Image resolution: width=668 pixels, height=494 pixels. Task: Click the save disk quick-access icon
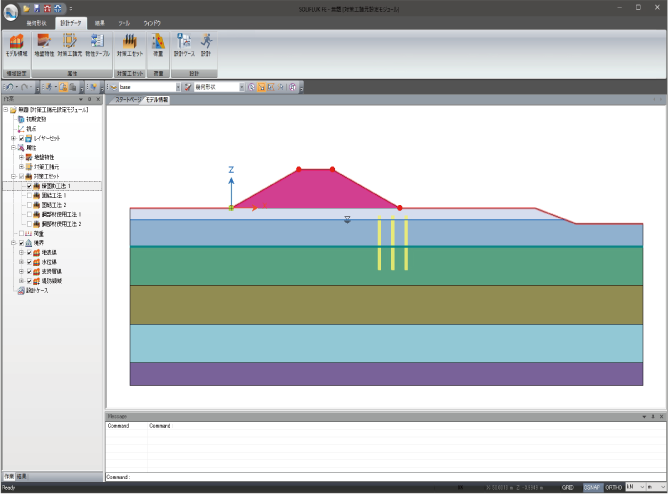click(37, 8)
